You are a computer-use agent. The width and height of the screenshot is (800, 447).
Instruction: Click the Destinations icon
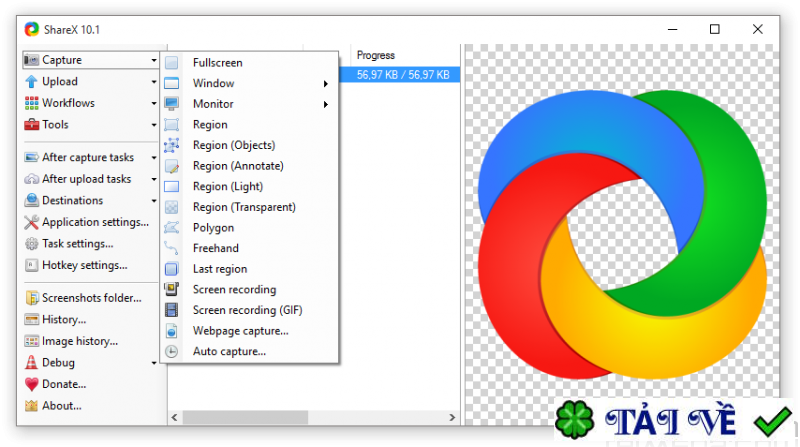(x=32, y=201)
